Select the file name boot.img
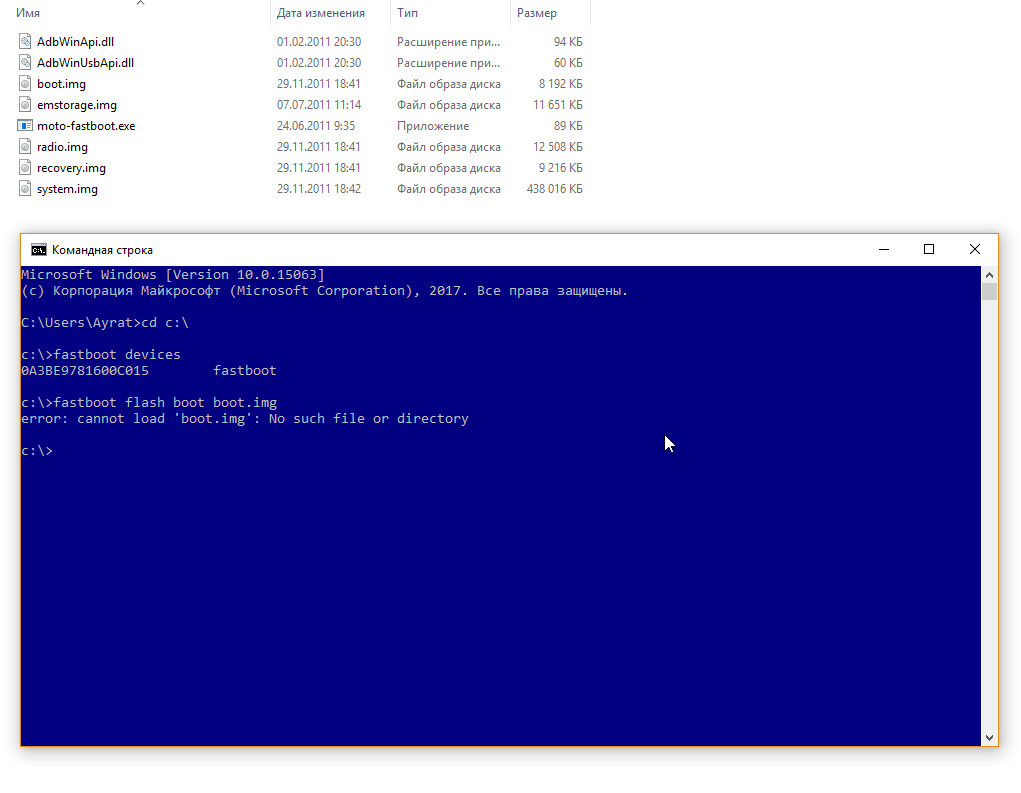The width and height of the screenshot is (1021, 793). [61, 83]
